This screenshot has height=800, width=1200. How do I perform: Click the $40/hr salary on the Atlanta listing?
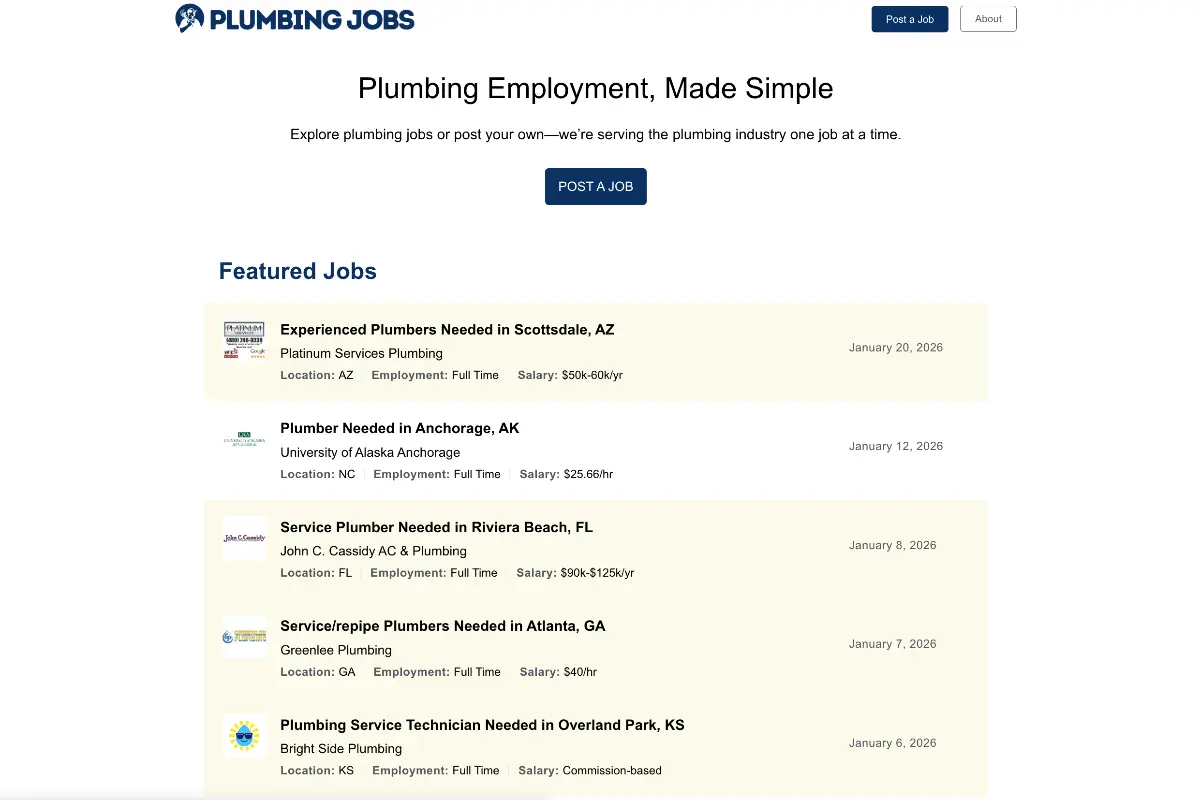tap(583, 672)
